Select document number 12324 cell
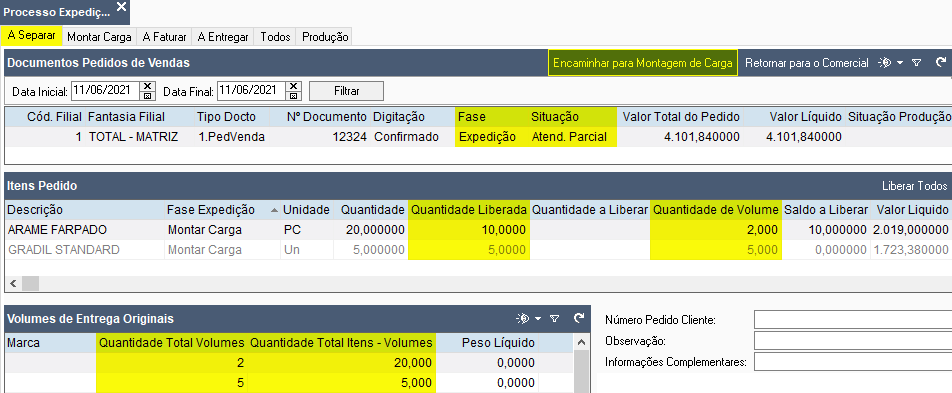Viewport: 952px width, 393px height. pyautogui.click(x=320, y=137)
